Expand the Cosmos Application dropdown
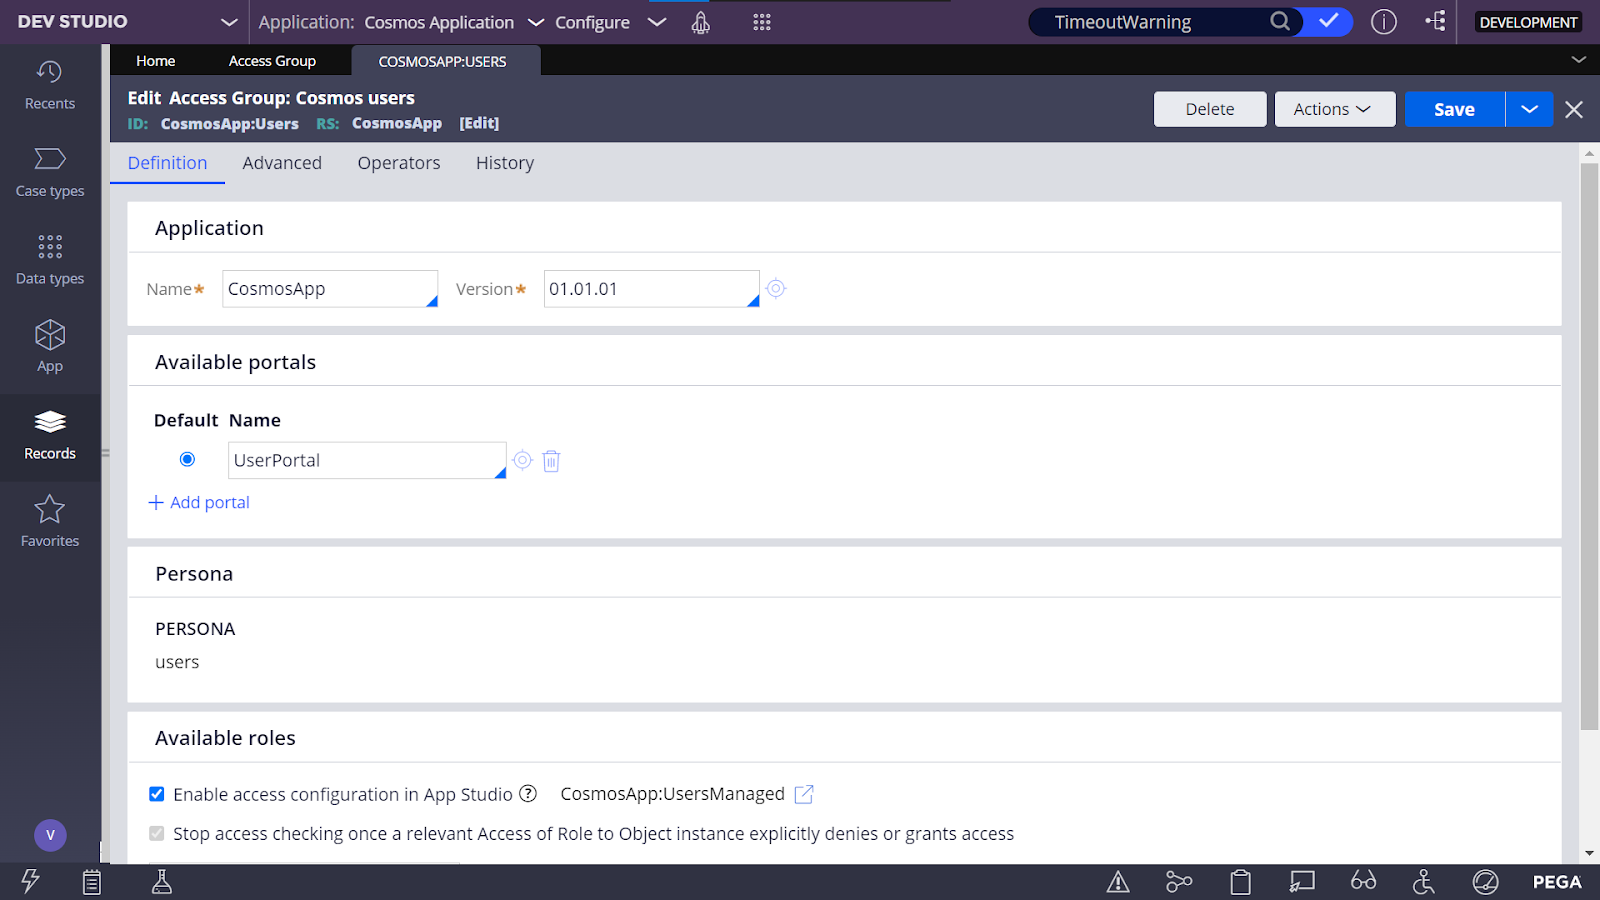Screen dimensions: 1600x900 pos(536,22)
